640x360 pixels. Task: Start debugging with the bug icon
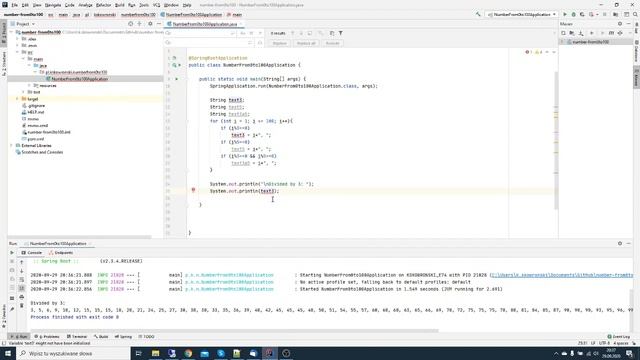tap(573, 14)
